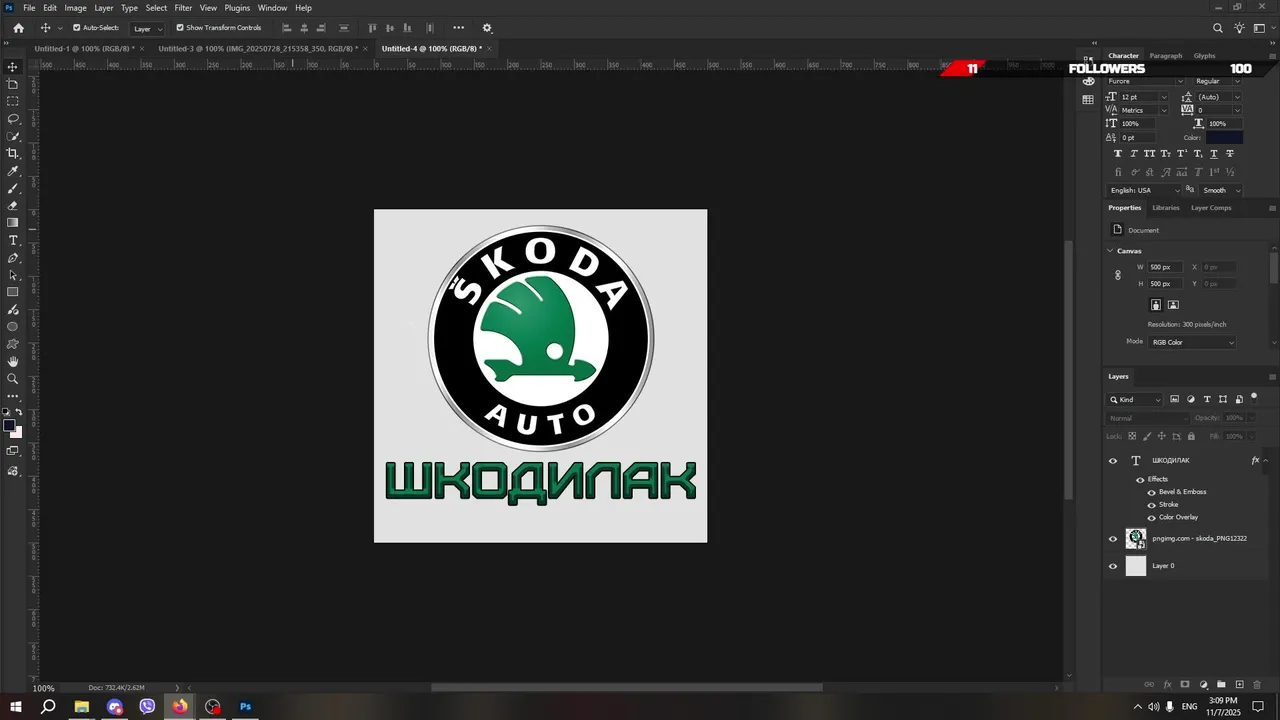This screenshot has width=1280, height=720.
Task: Select the Gradient tool
Action: click(x=13, y=222)
